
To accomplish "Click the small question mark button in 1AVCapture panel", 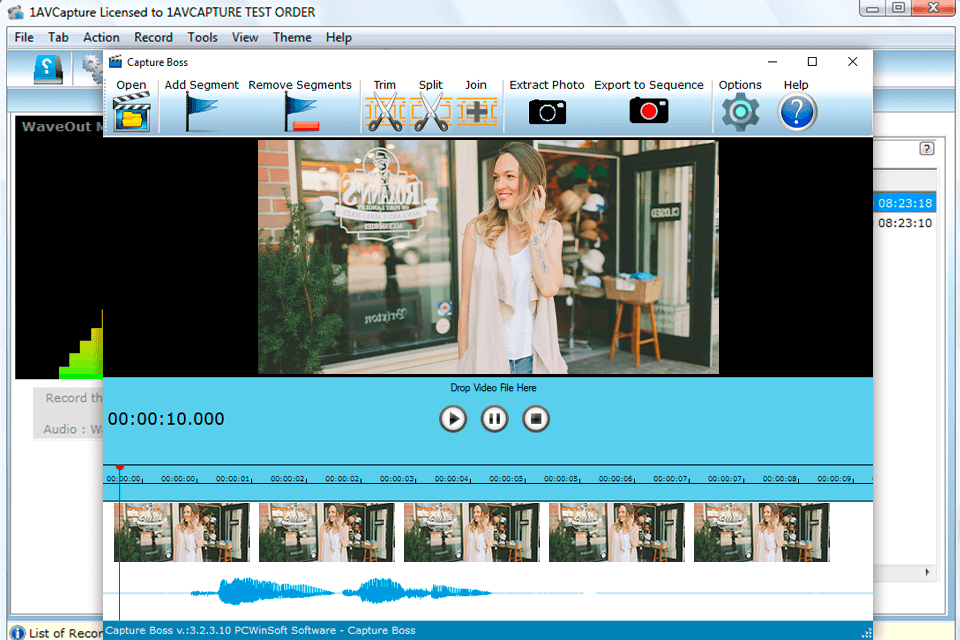I will pos(927,149).
